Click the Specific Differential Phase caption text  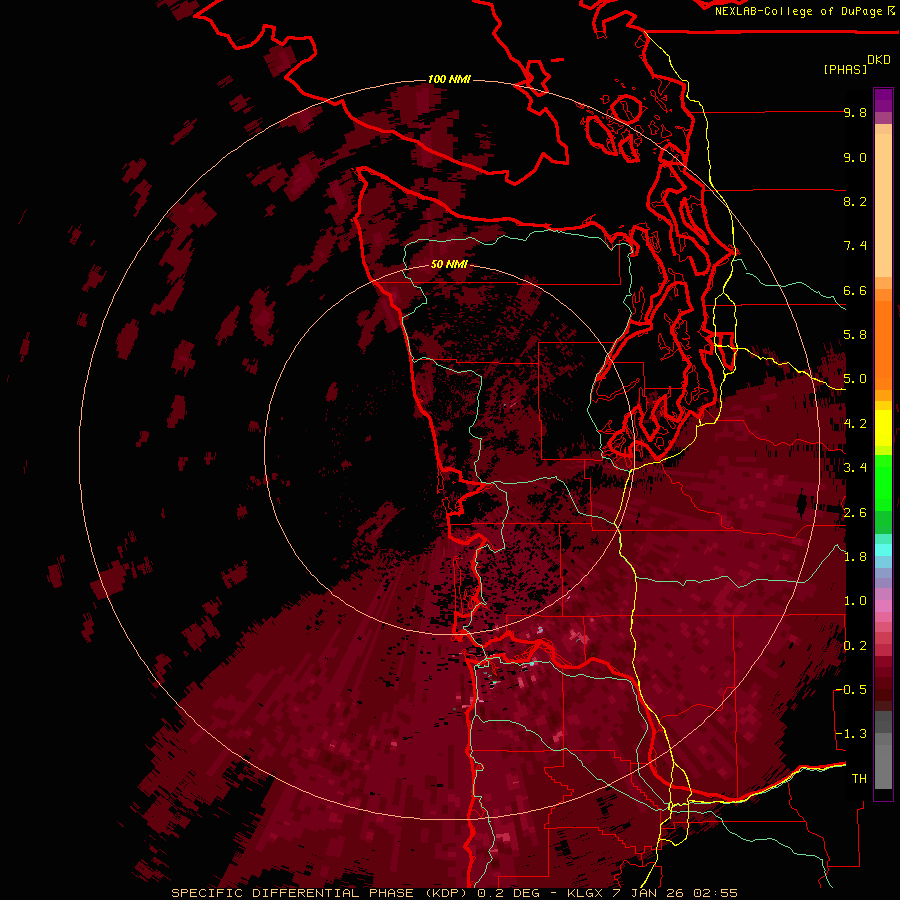455,893
